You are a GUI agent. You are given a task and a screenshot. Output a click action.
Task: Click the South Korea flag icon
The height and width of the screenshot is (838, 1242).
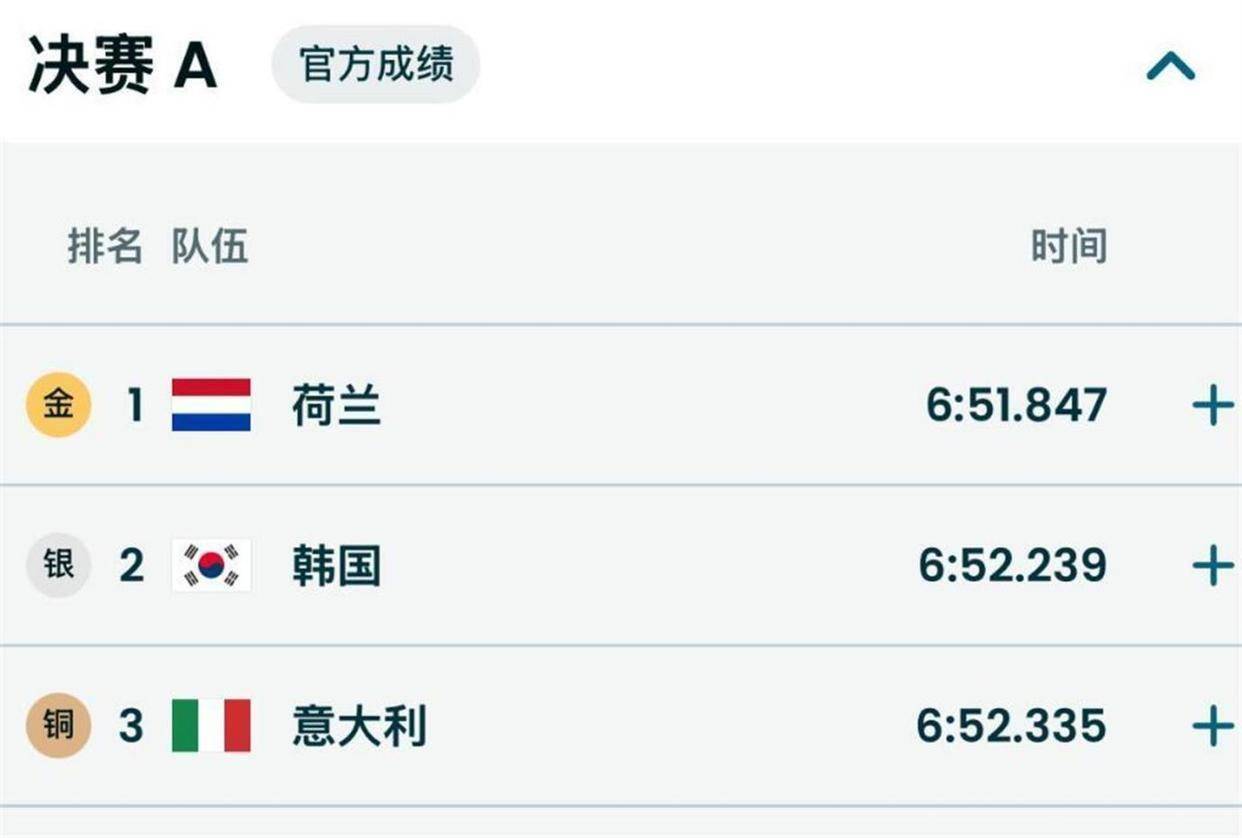click(211, 565)
